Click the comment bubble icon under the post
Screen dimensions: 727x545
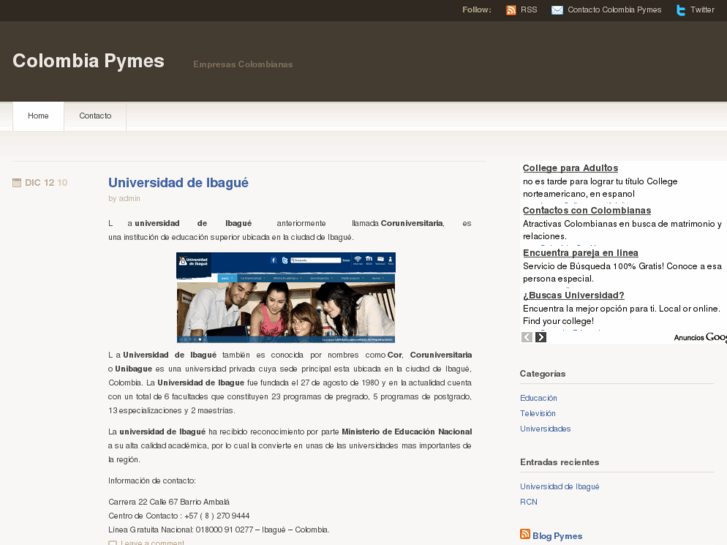(112, 543)
